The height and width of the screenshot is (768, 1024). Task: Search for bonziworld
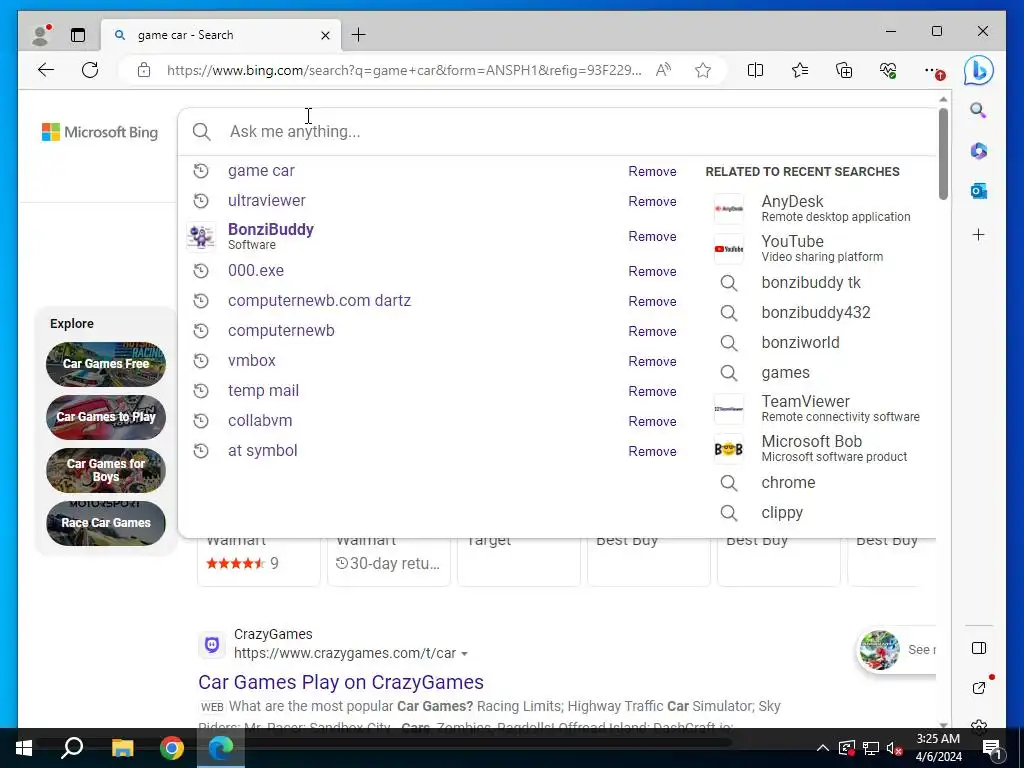(800, 342)
